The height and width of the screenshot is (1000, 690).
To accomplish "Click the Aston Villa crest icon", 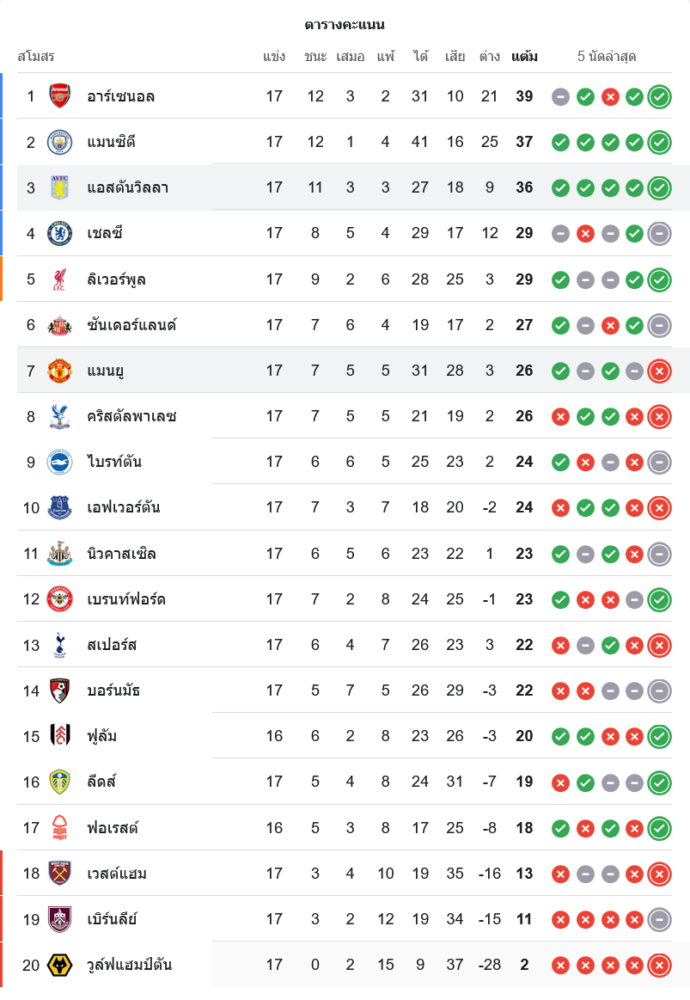I will (60, 187).
